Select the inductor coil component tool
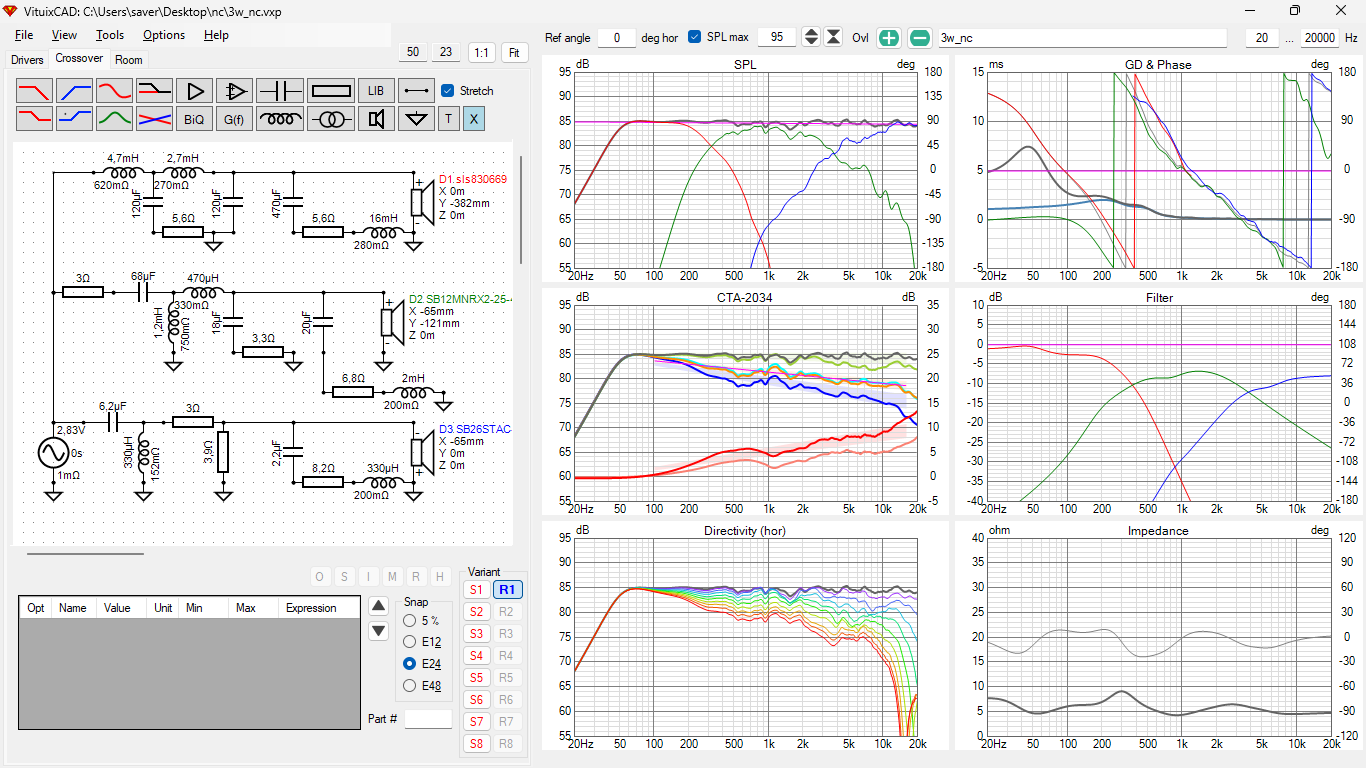 [x=280, y=119]
